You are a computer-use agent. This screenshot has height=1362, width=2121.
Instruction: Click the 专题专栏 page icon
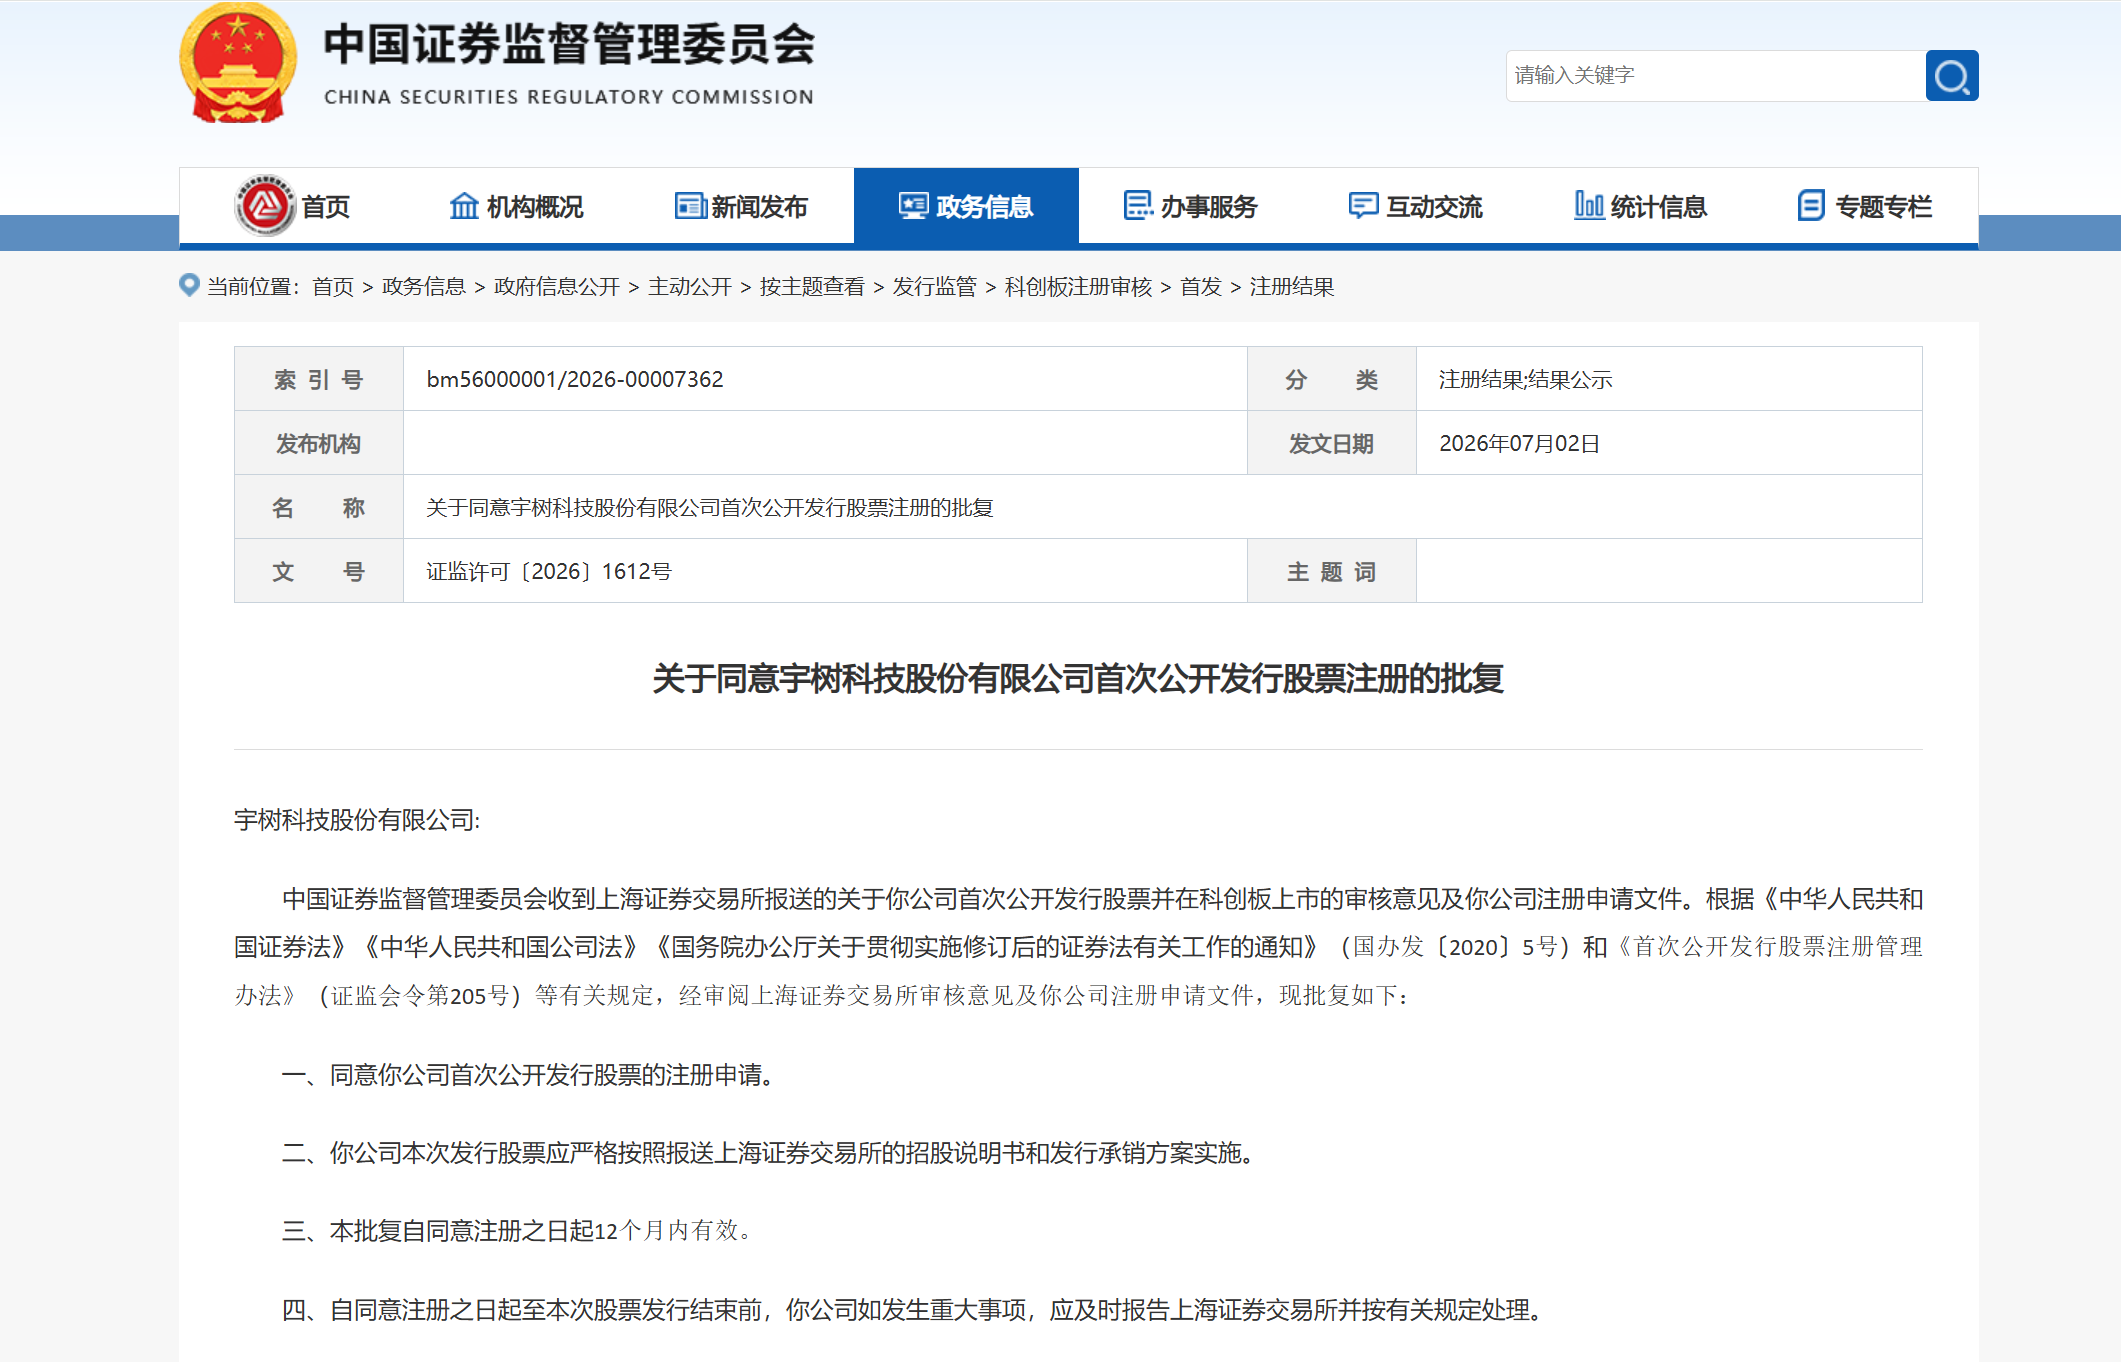tap(1812, 205)
